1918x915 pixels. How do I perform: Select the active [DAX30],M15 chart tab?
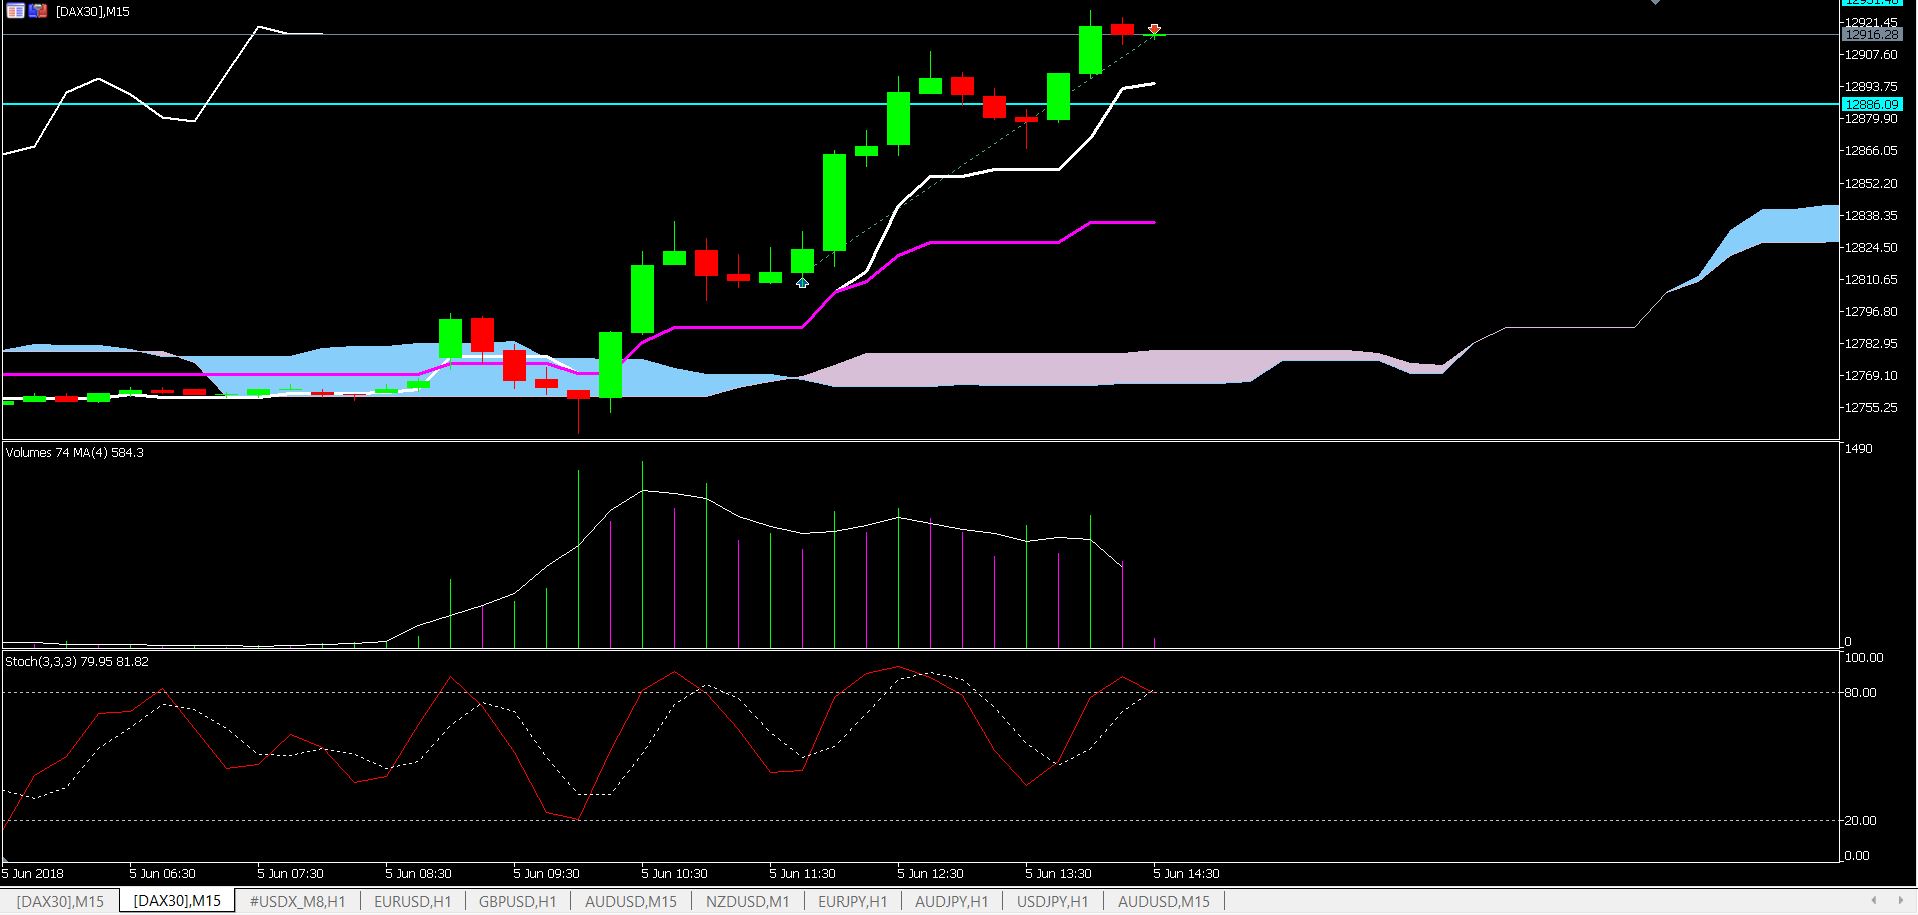click(x=177, y=900)
